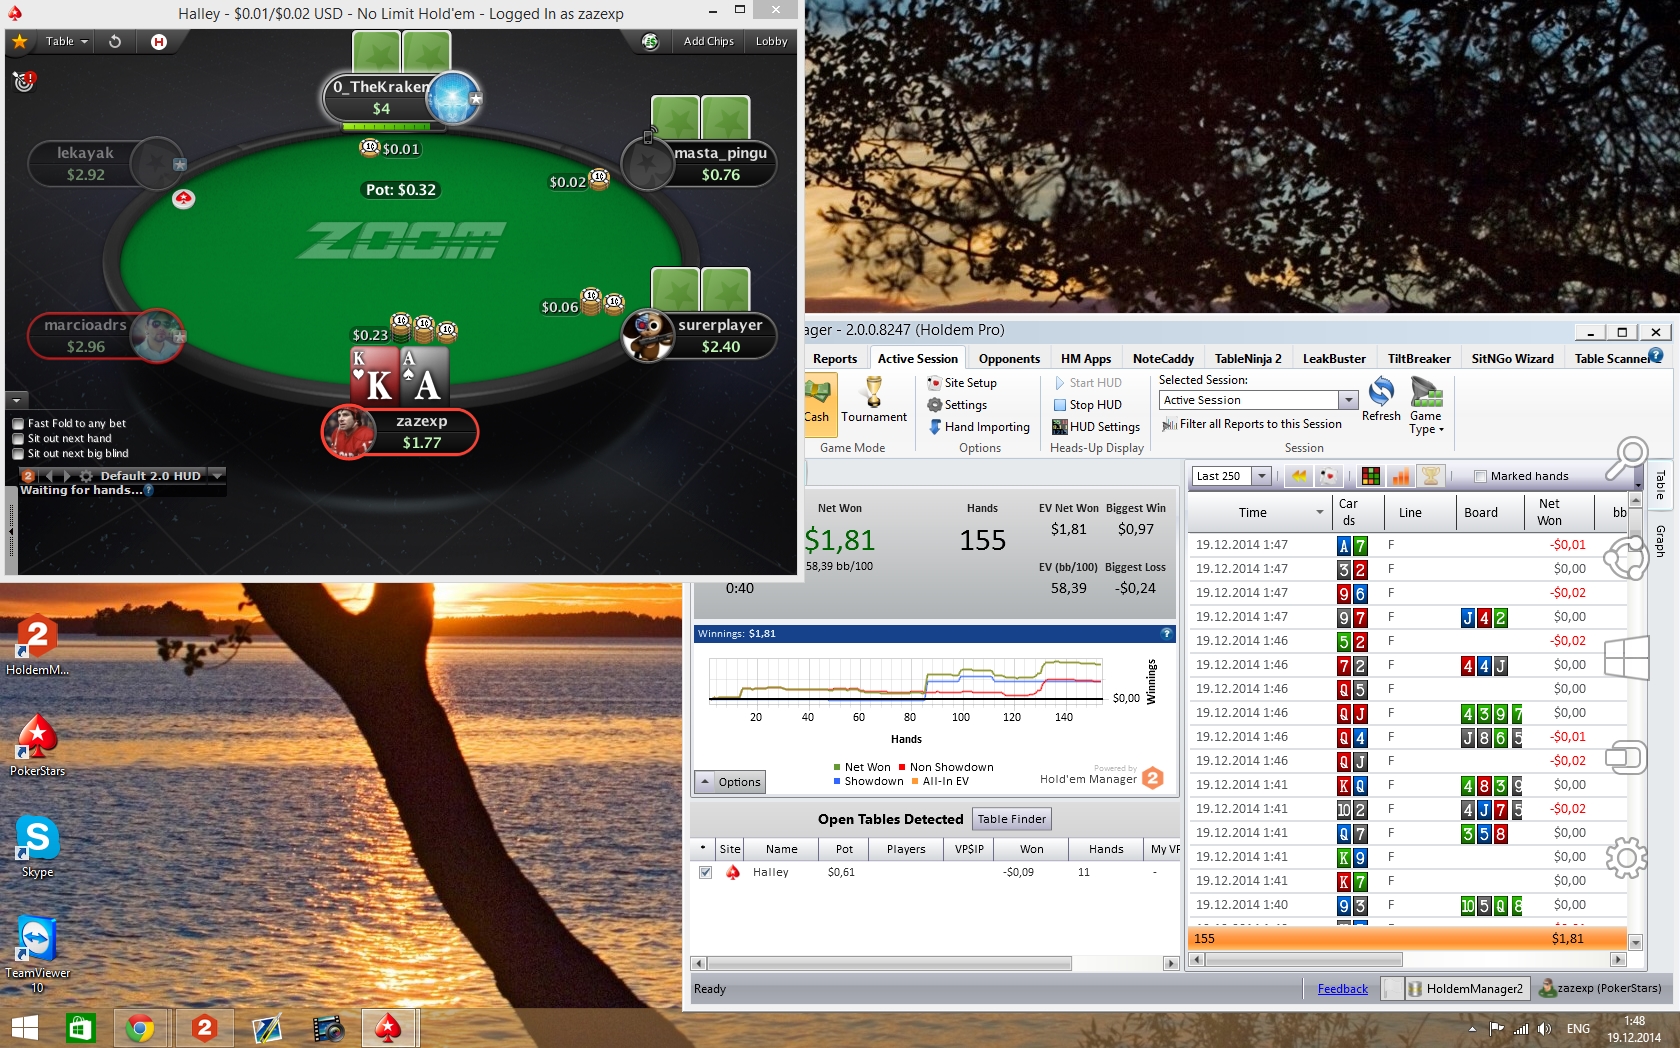Click the colored grid icon in hands toolbar
1680x1048 pixels.
[x=1371, y=476]
